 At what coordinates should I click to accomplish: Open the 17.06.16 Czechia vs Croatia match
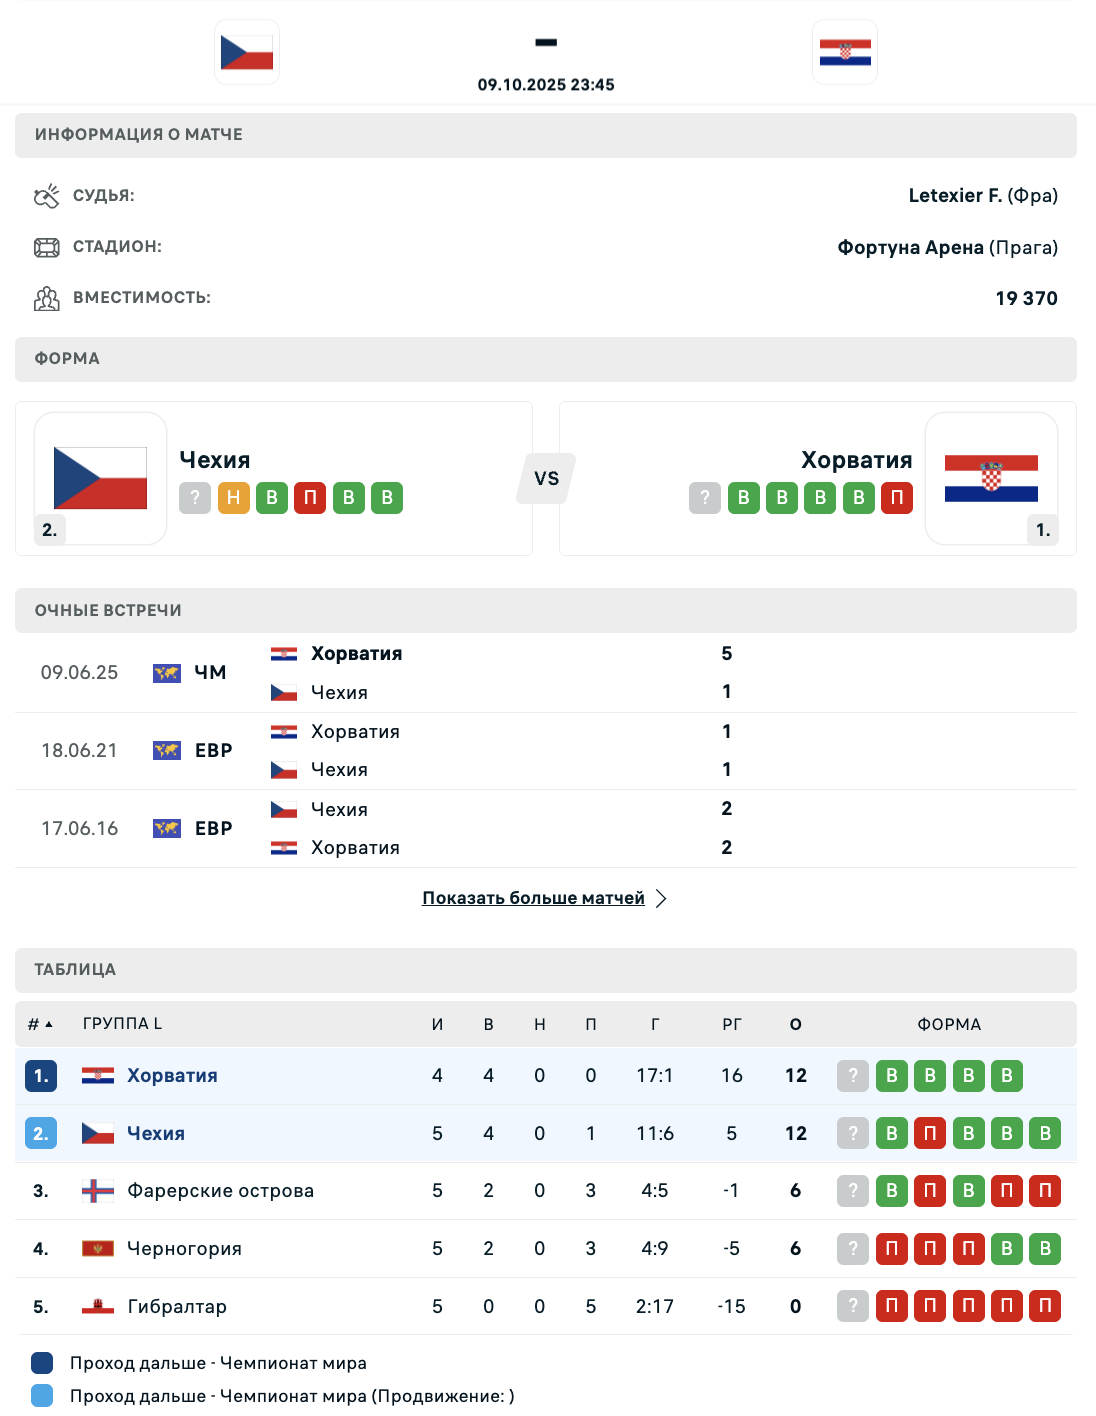[x=500, y=828]
